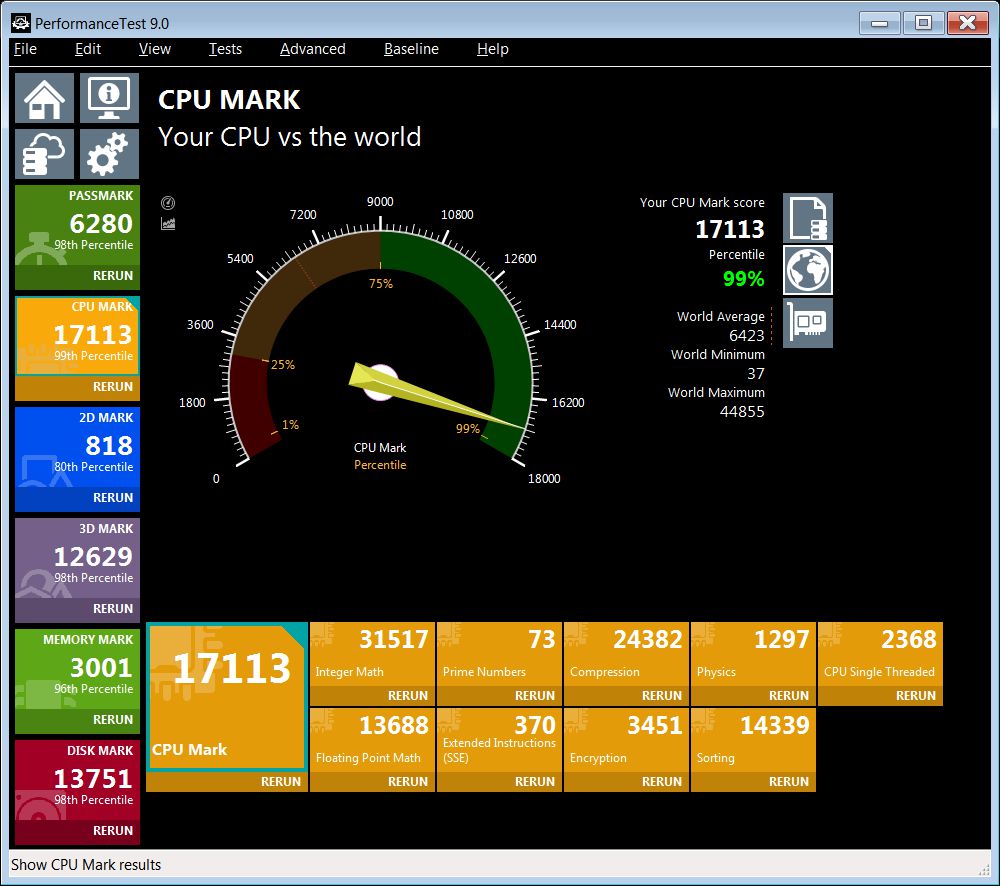Open the Baseline menu
The image size is (1000, 886).
coord(411,49)
